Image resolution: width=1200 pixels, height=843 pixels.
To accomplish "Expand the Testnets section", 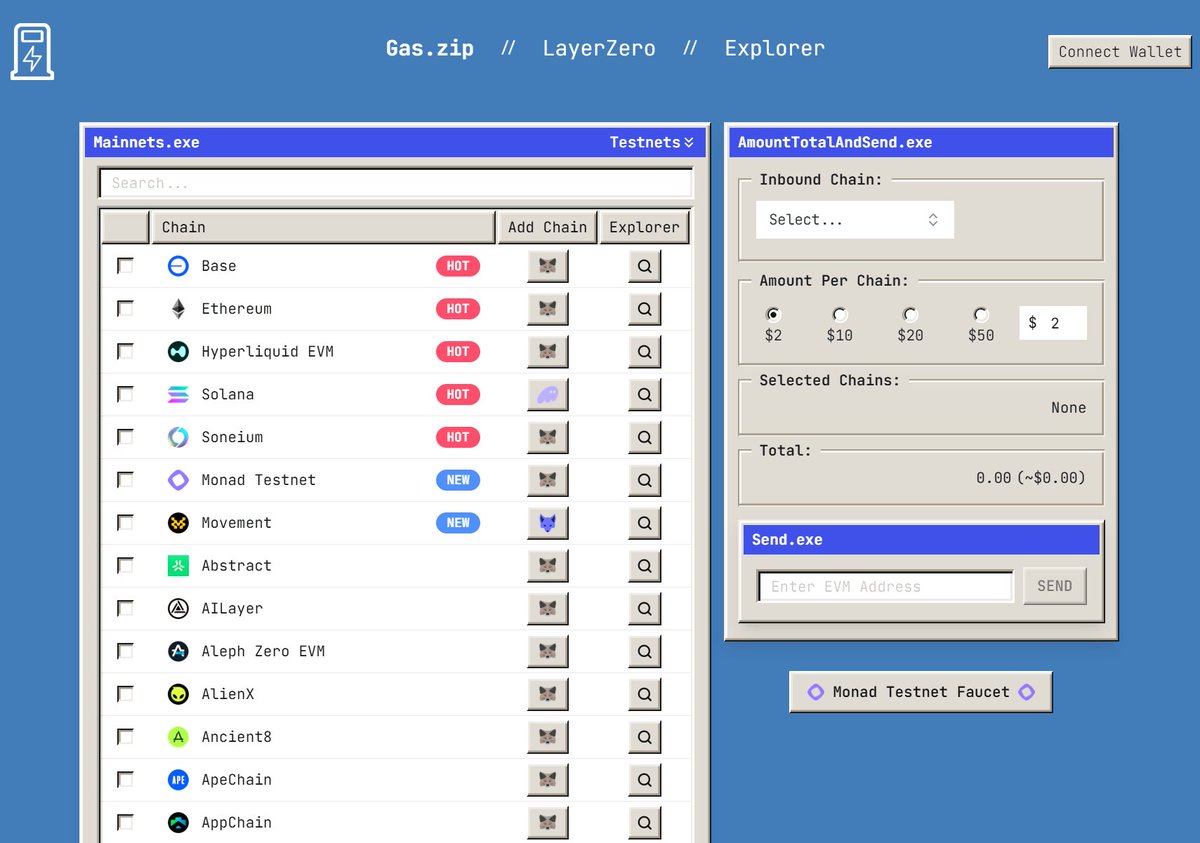I will point(651,142).
